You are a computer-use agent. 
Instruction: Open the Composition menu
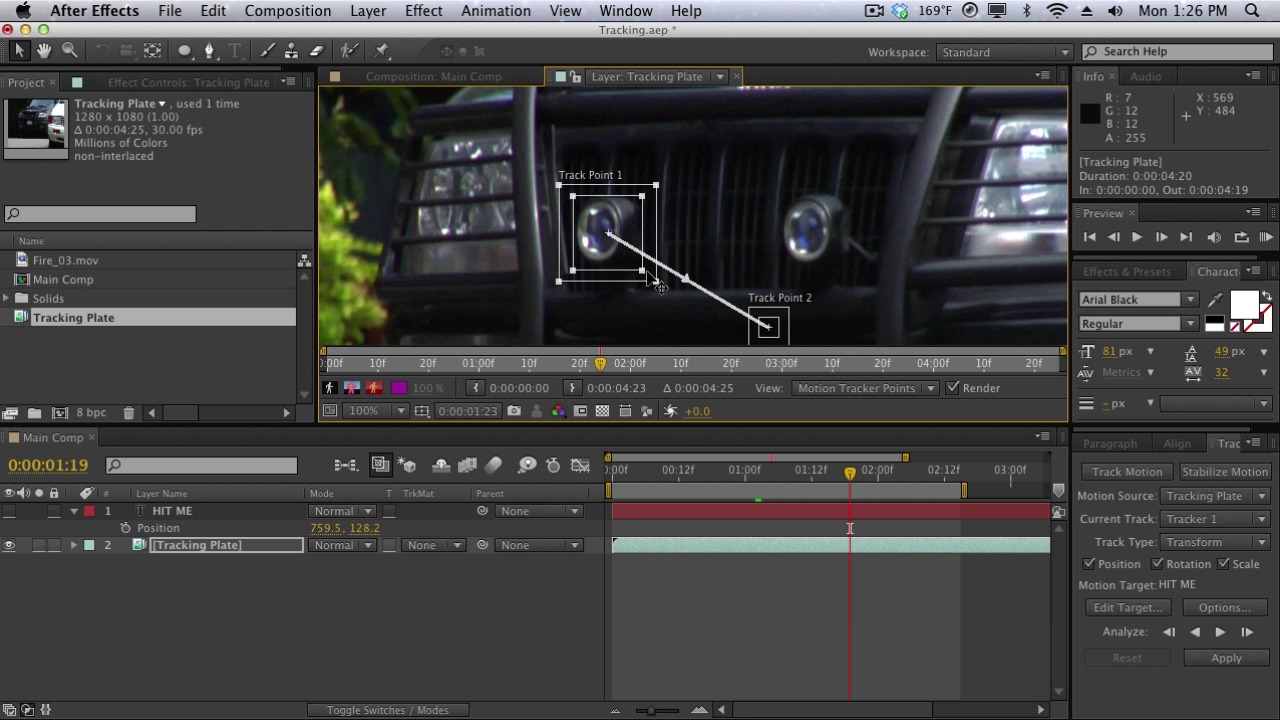(x=287, y=11)
